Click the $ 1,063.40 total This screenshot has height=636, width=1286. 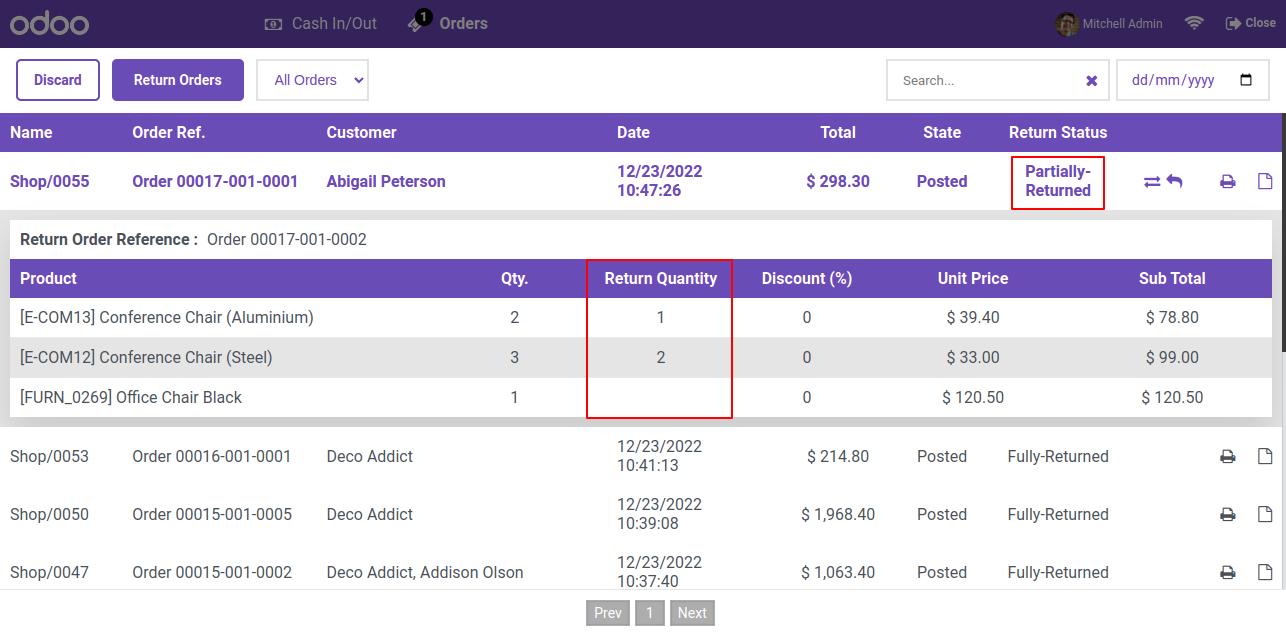click(x=838, y=572)
